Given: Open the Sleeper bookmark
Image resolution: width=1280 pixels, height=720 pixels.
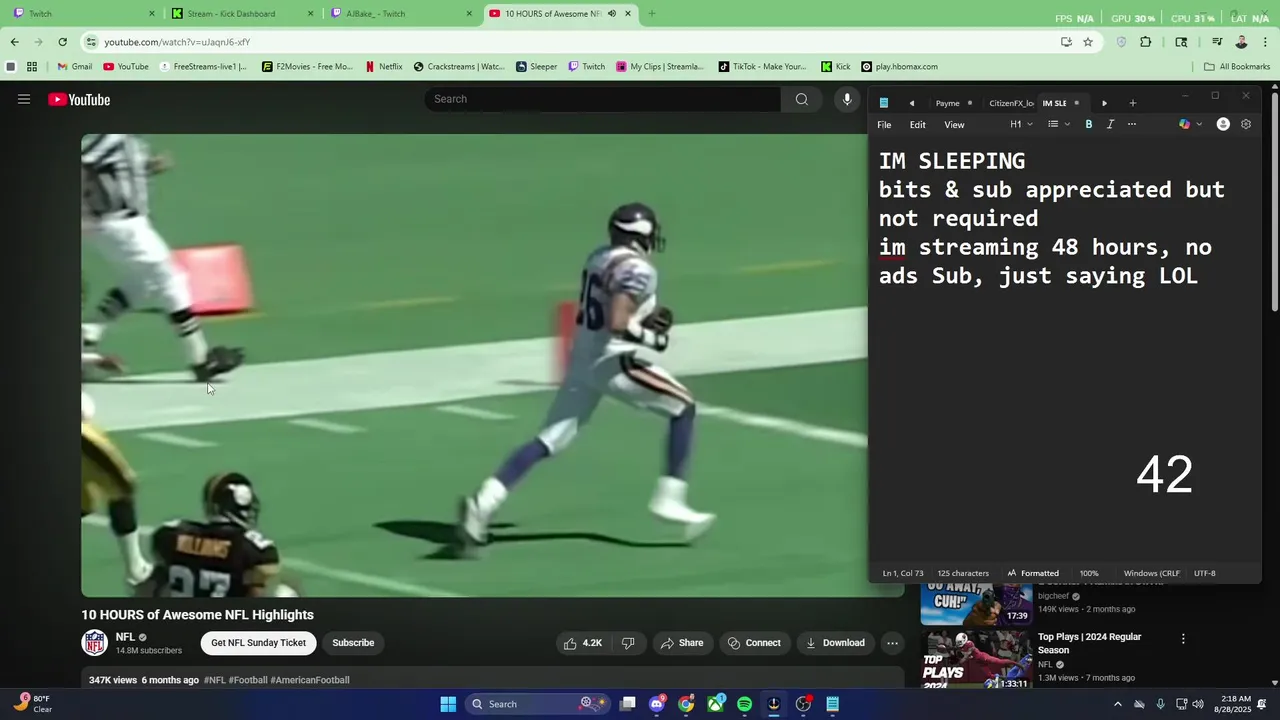Looking at the screenshot, I should (537, 67).
